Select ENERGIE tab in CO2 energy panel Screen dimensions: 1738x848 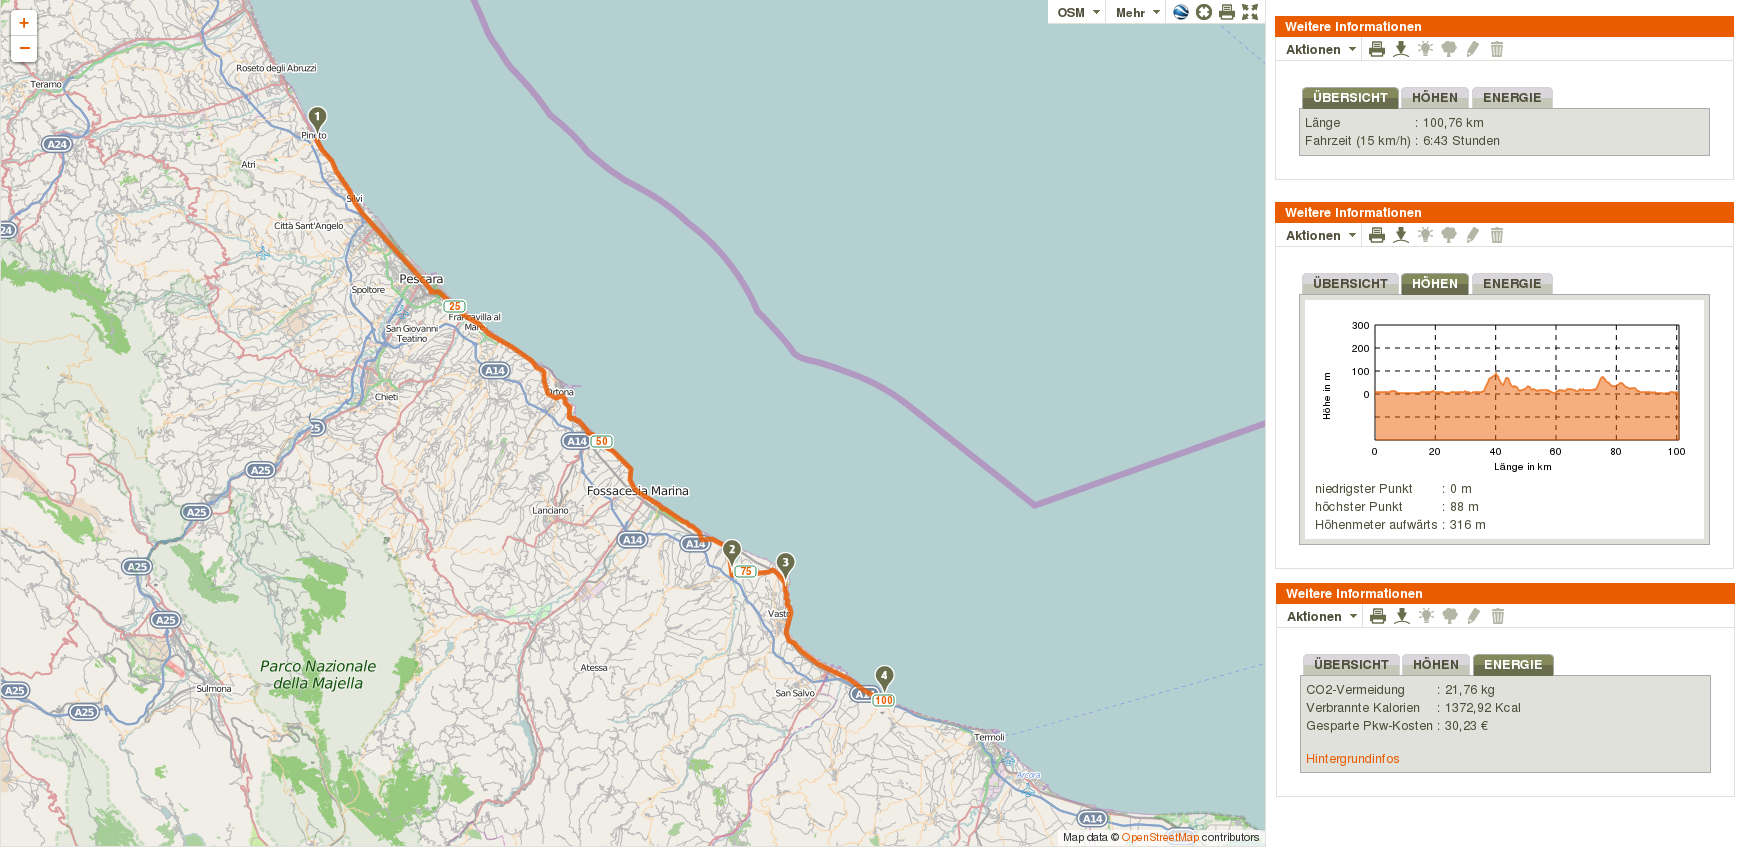1513,665
